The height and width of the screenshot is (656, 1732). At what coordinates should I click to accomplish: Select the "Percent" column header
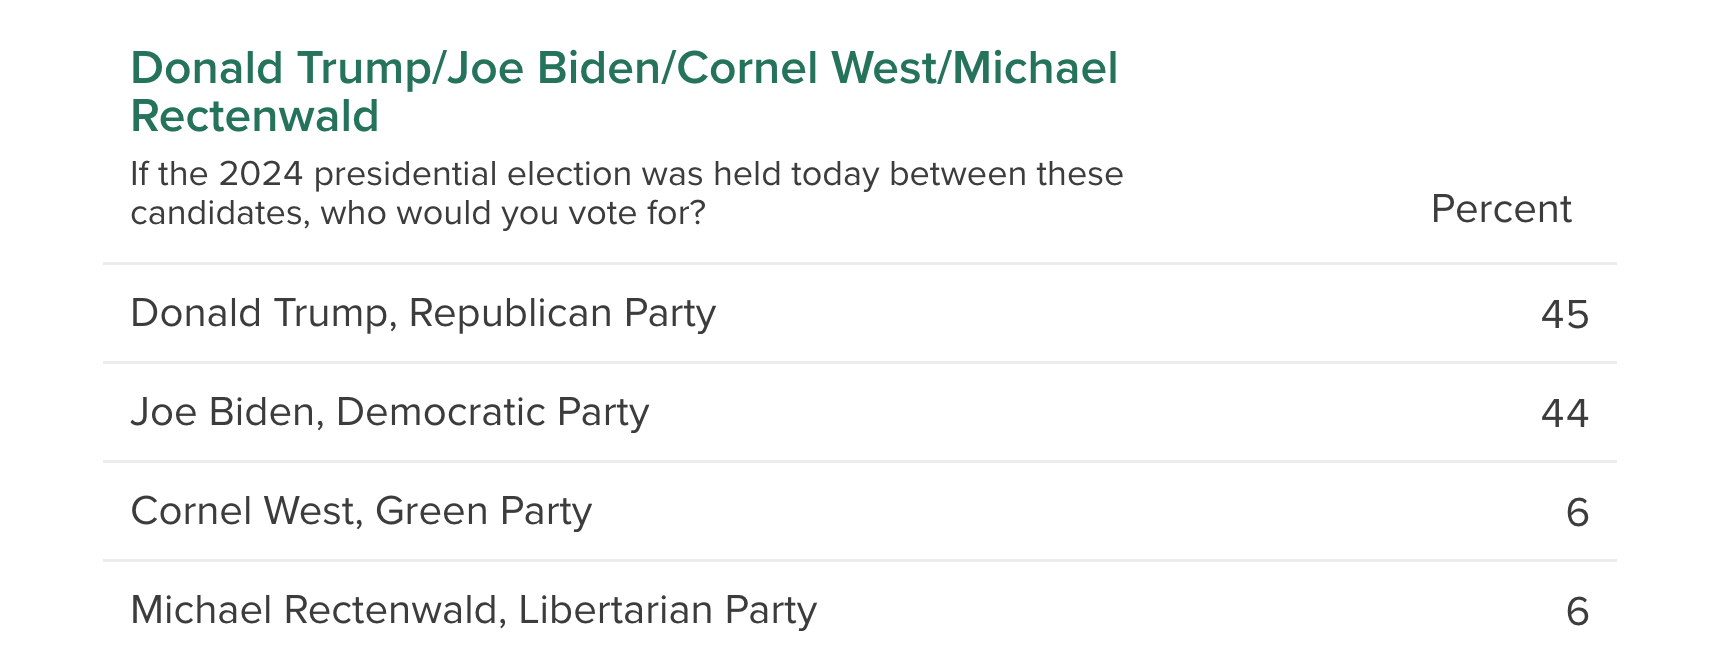point(1500,209)
